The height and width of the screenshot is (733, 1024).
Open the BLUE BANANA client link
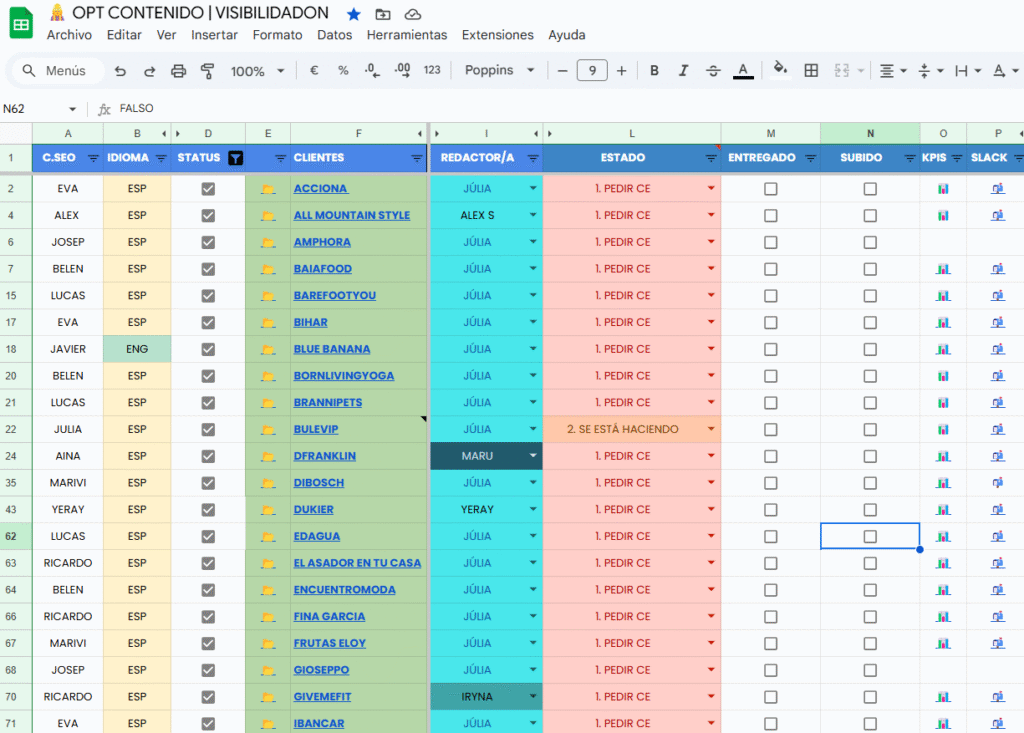[x=332, y=349]
